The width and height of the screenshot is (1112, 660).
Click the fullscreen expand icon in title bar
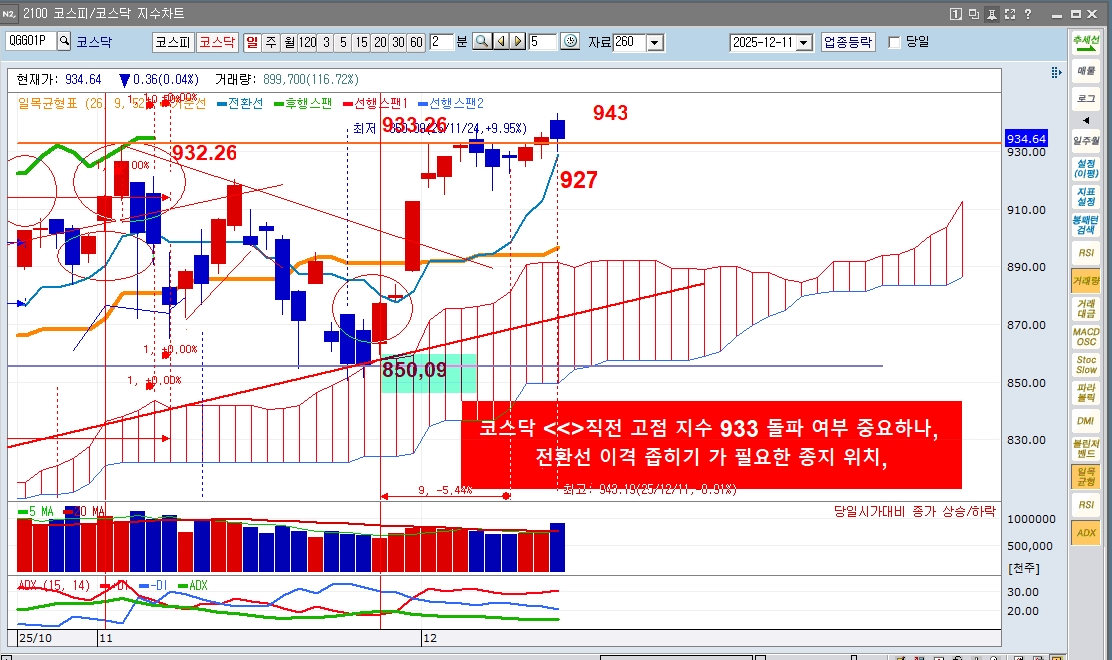coord(1010,13)
